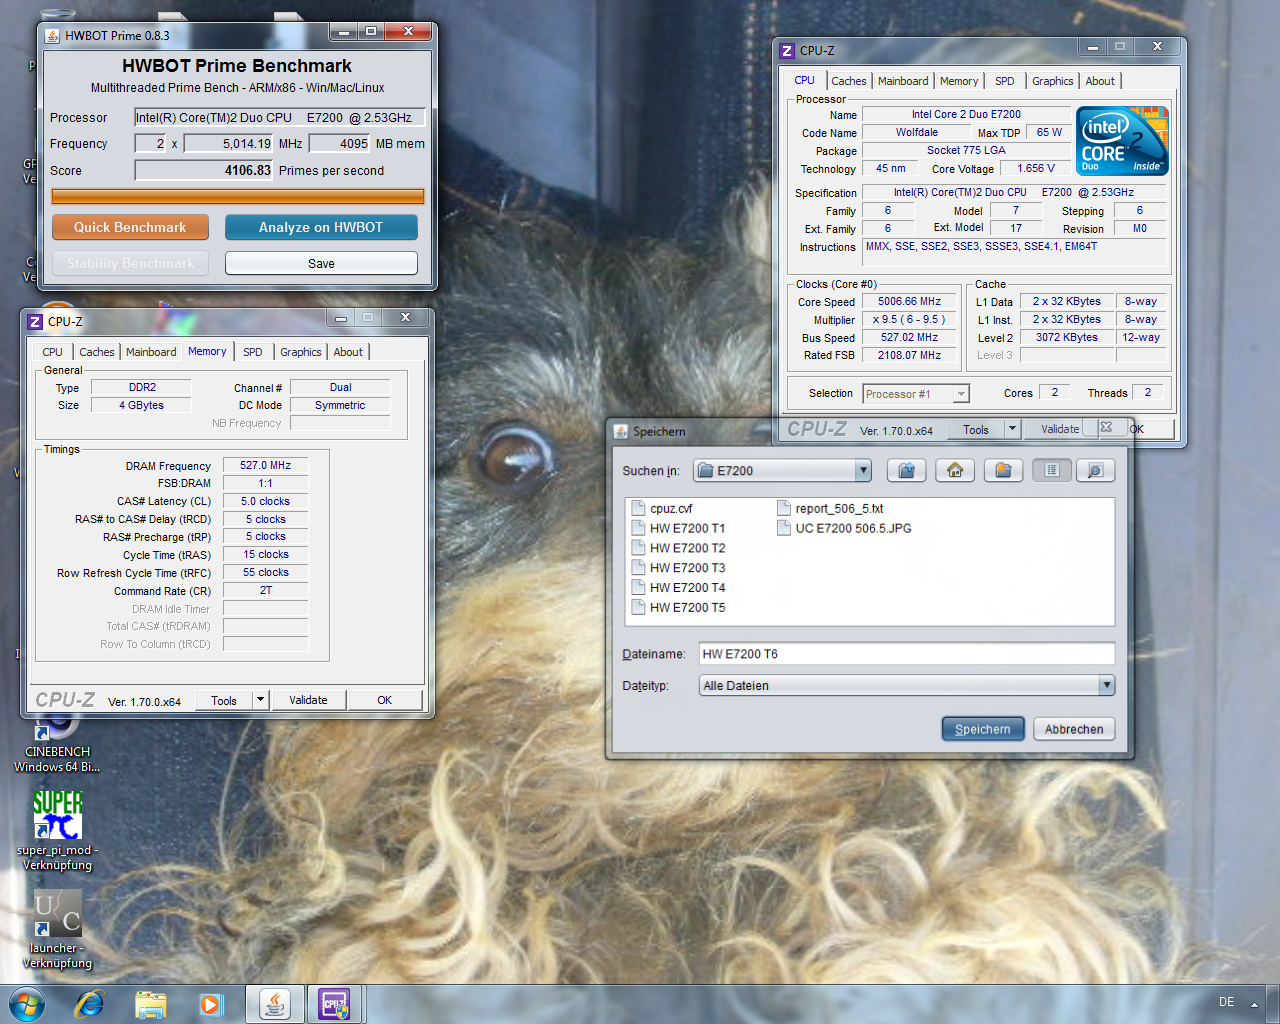Viewport: 1280px width, 1024px height.
Task: Click the orange HWBOT Prime progress bar
Action: [238, 196]
